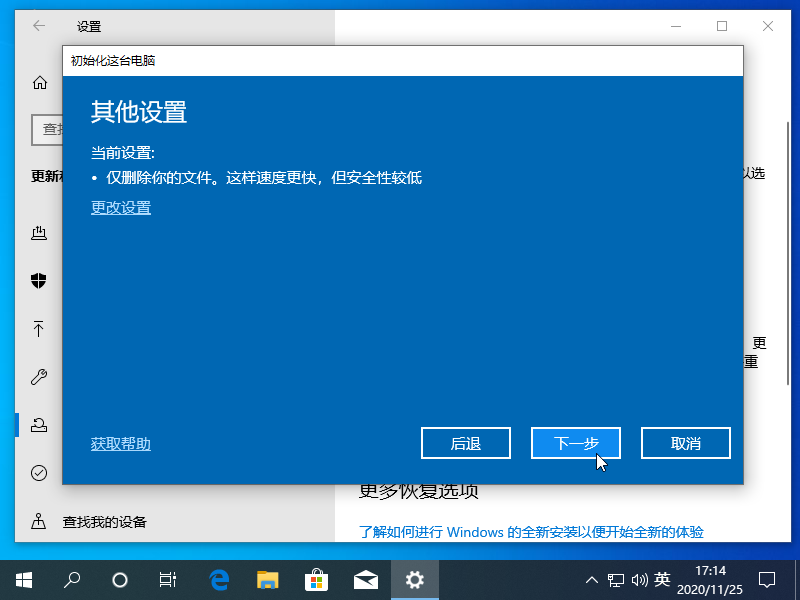
Task: Open the 更改设置 link
Action: tap(120, 207)
